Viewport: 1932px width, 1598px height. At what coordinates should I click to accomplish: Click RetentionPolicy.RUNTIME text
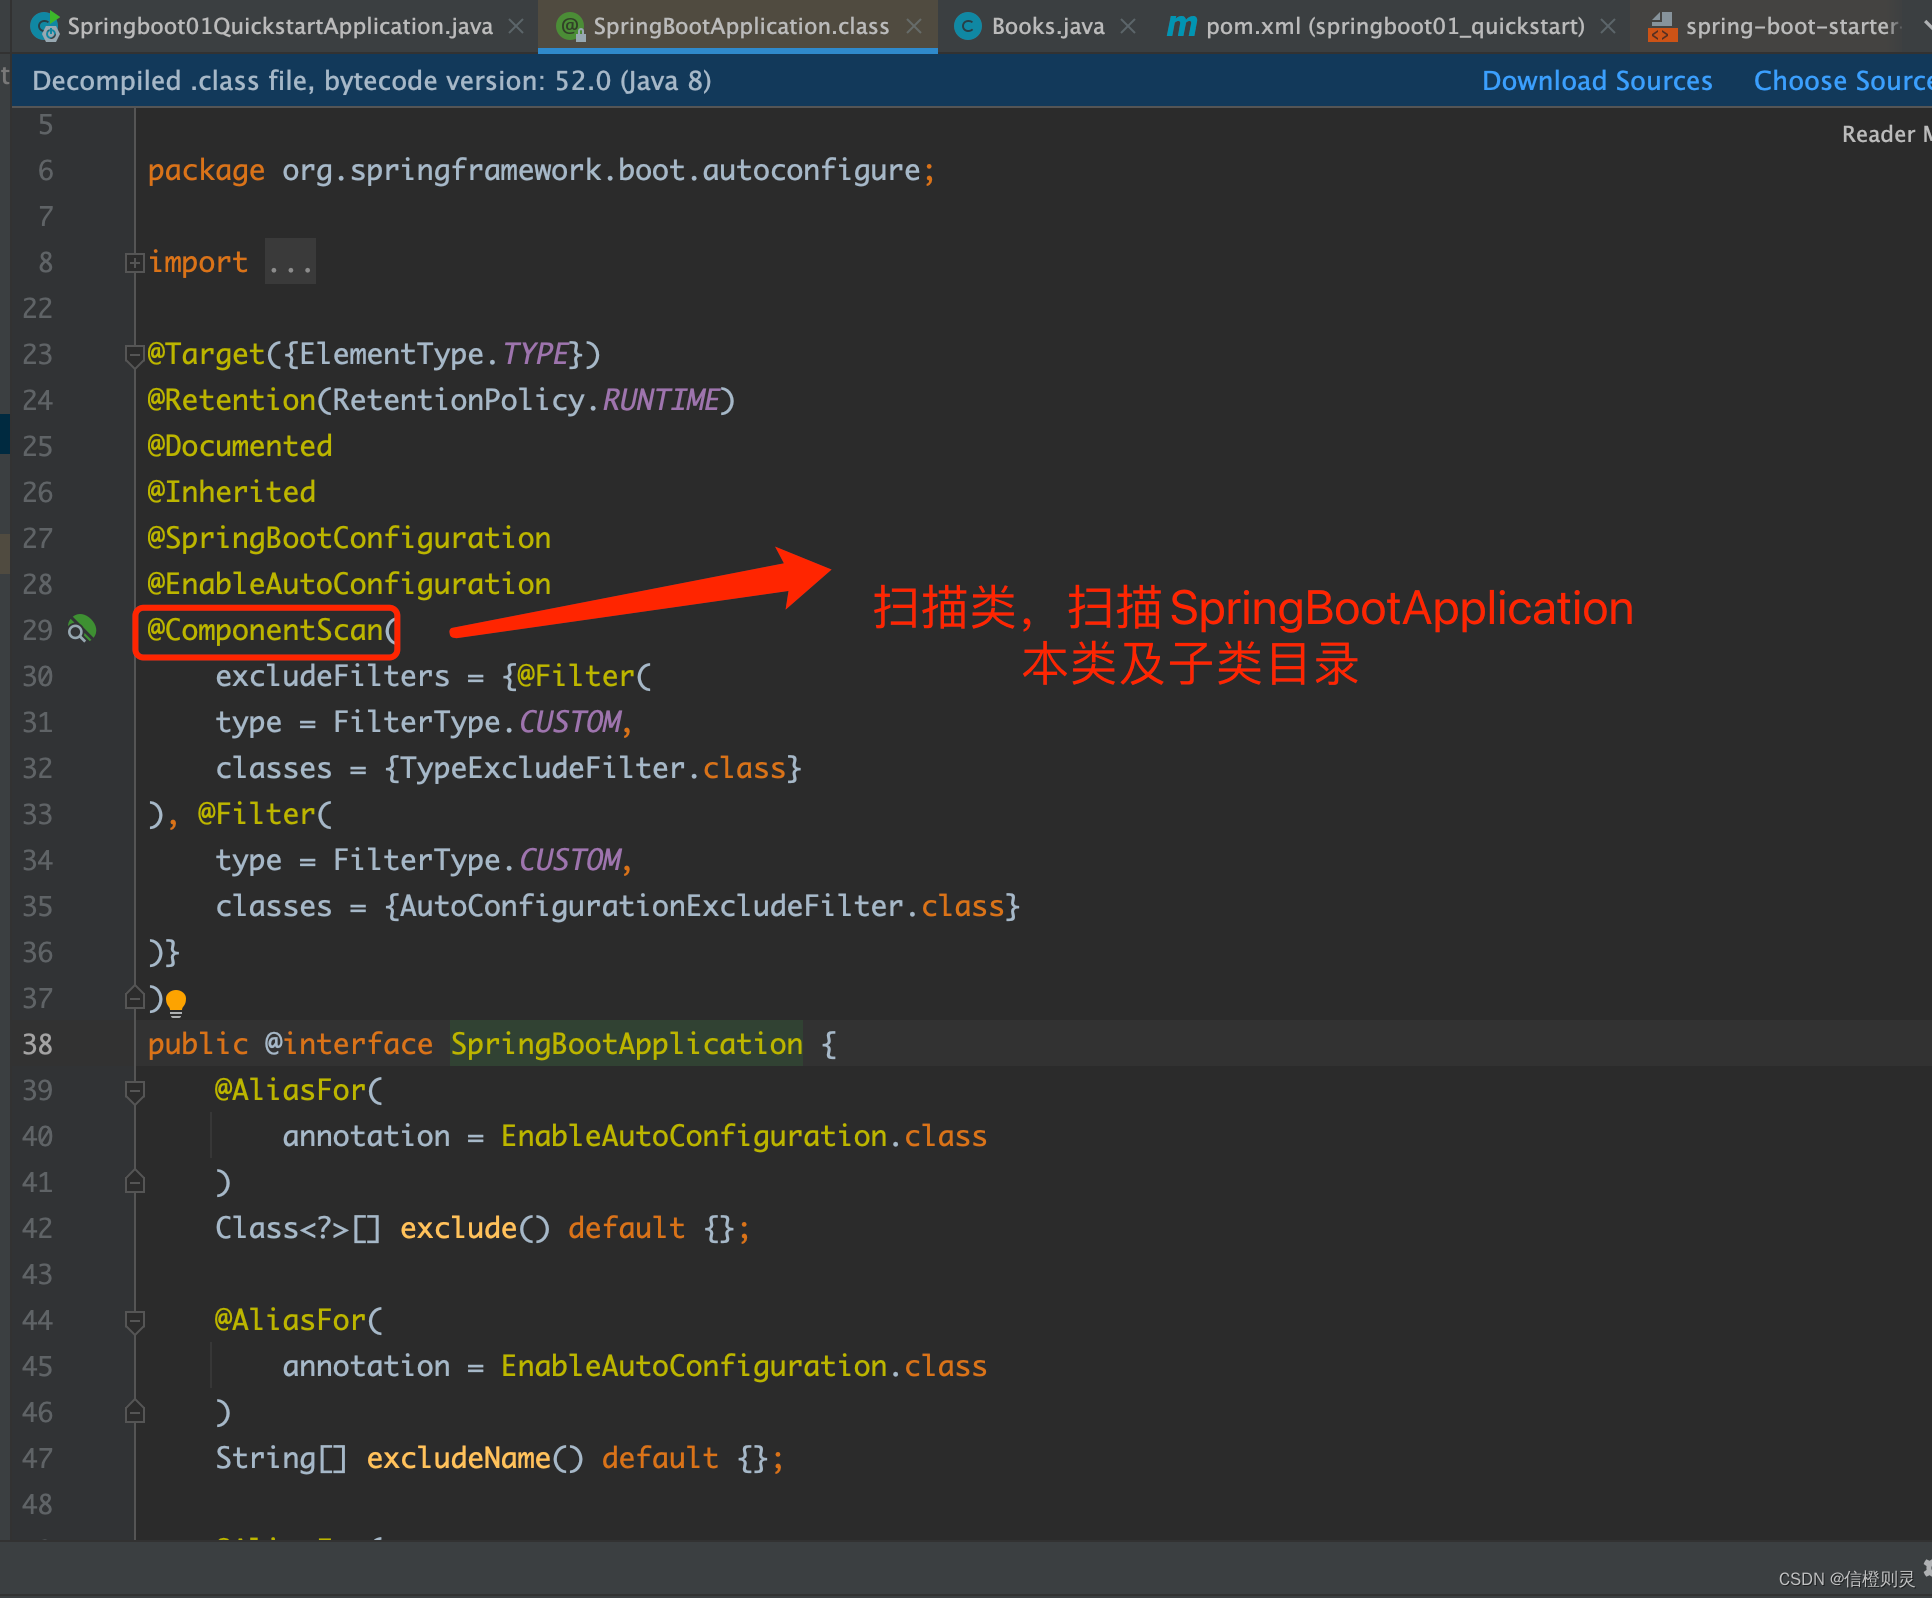pyautogui.click(x=526, y=400)
